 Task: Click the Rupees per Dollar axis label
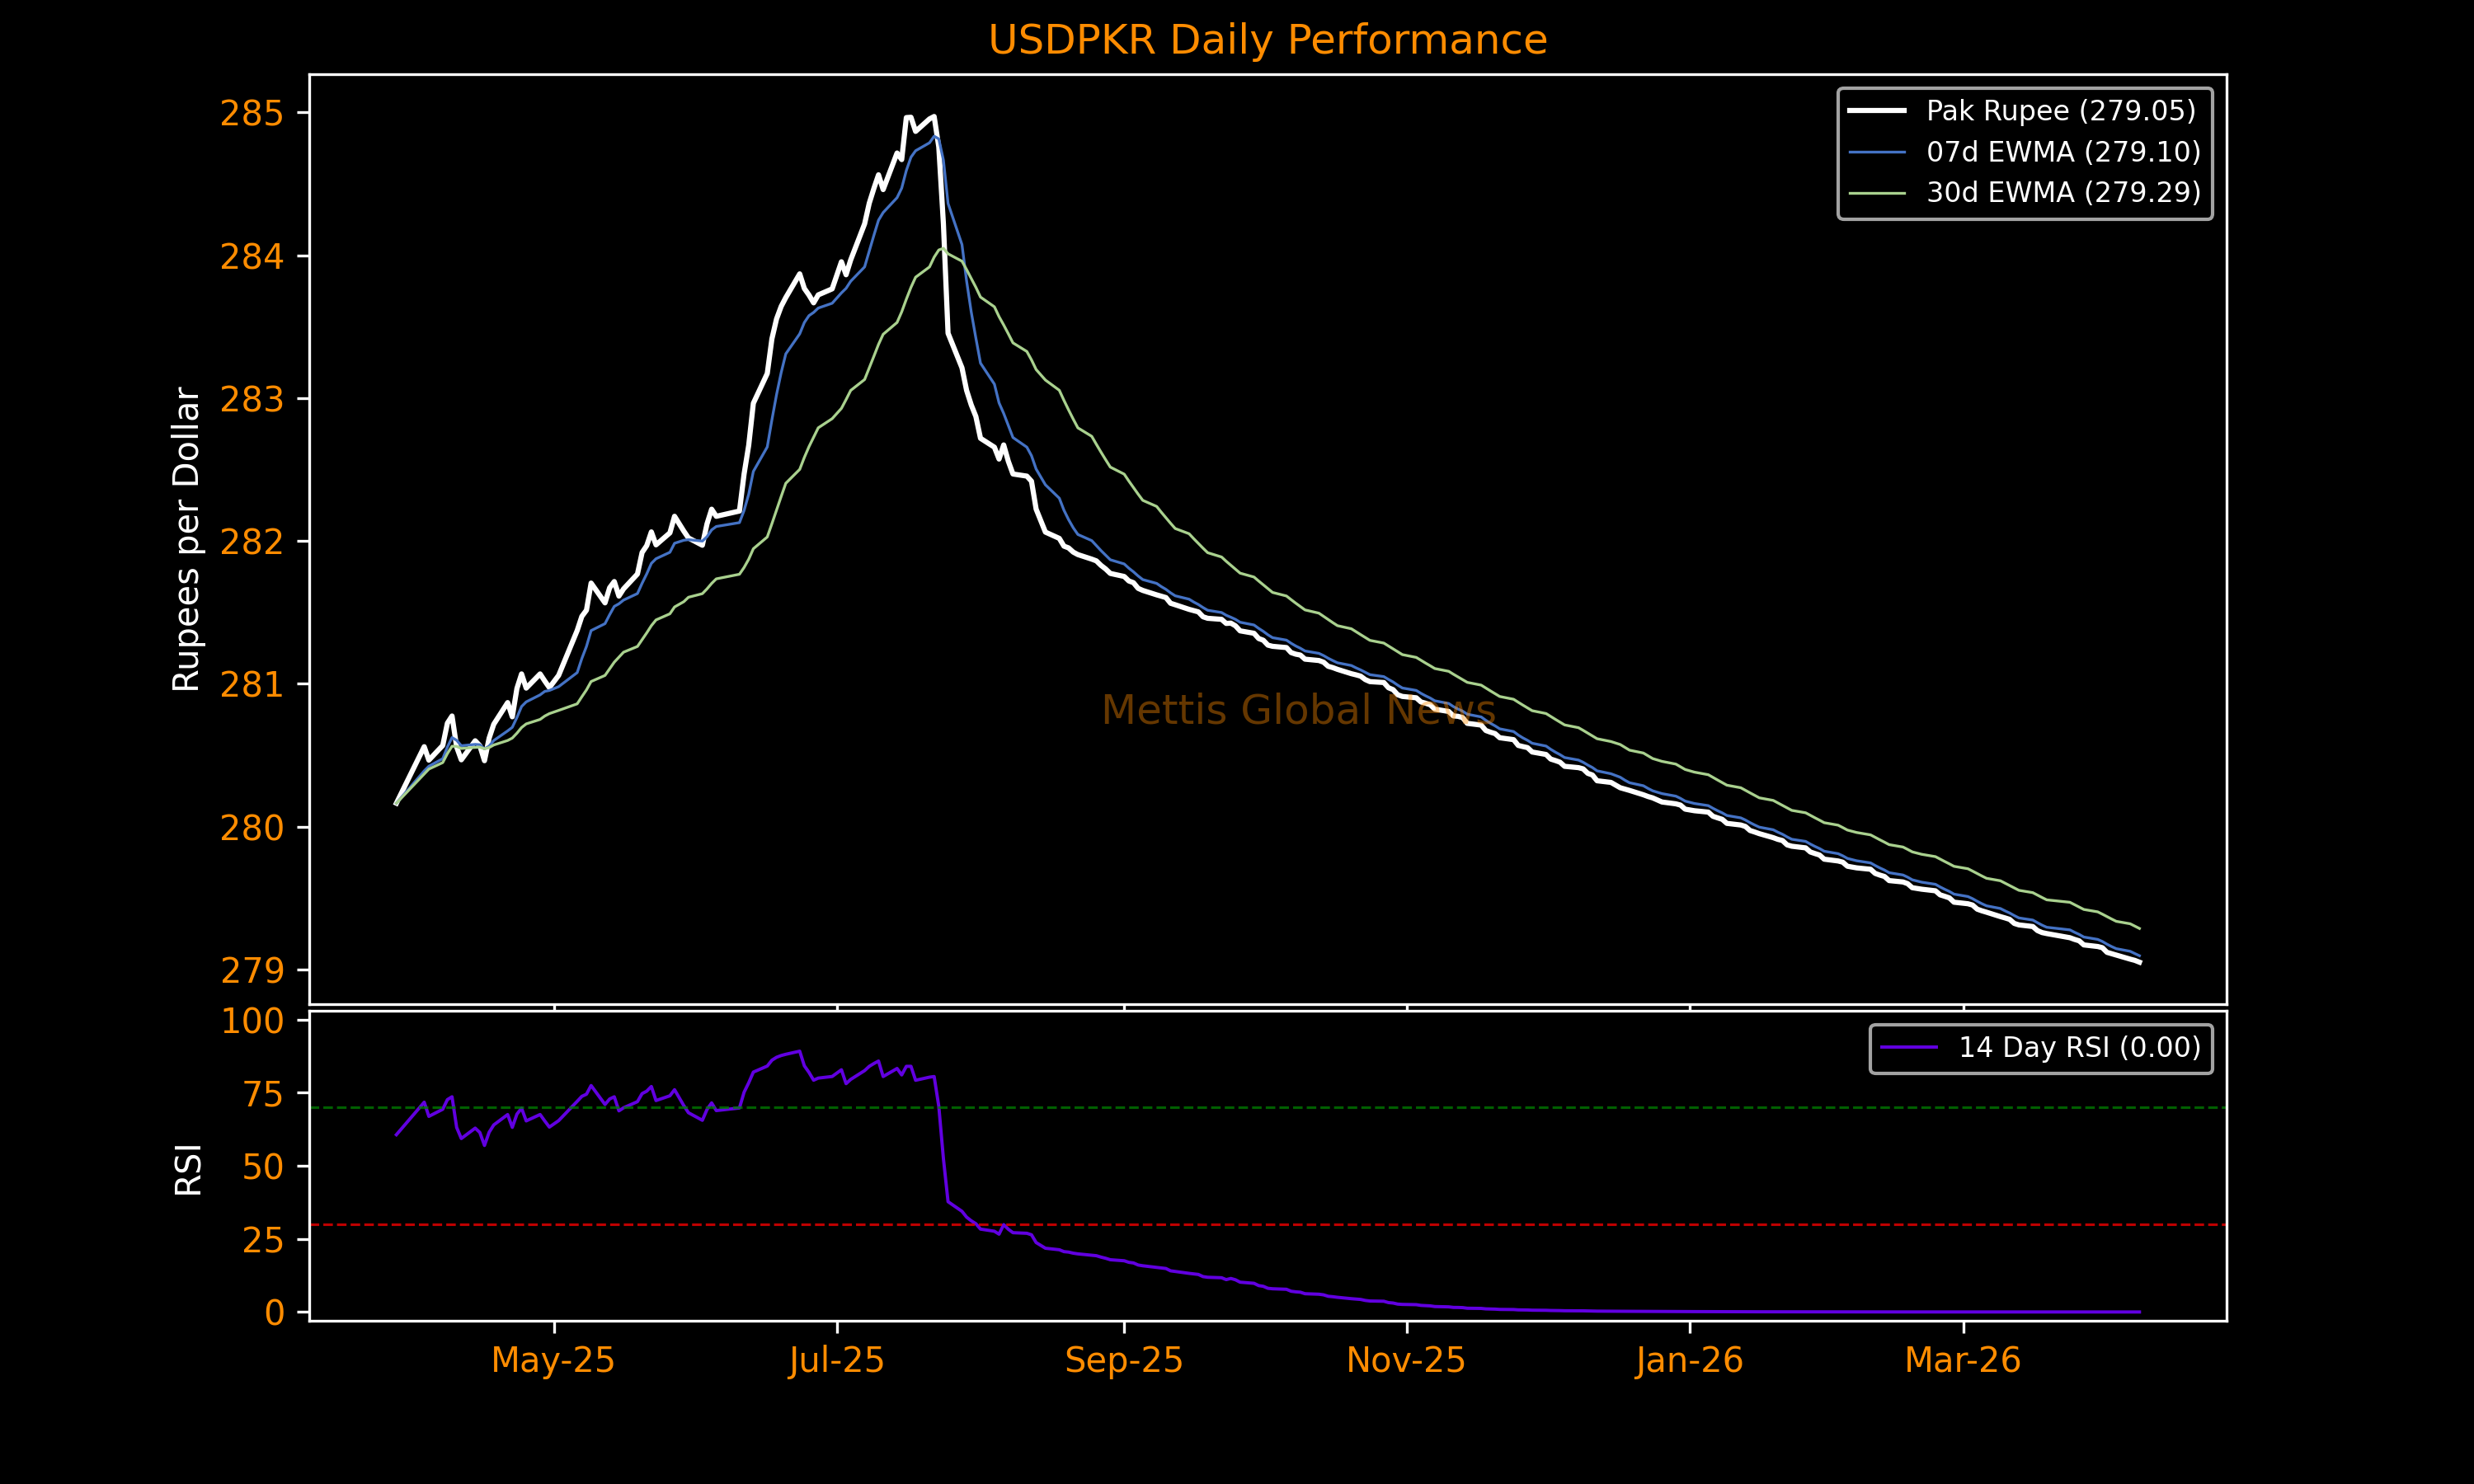coord(187,539)
